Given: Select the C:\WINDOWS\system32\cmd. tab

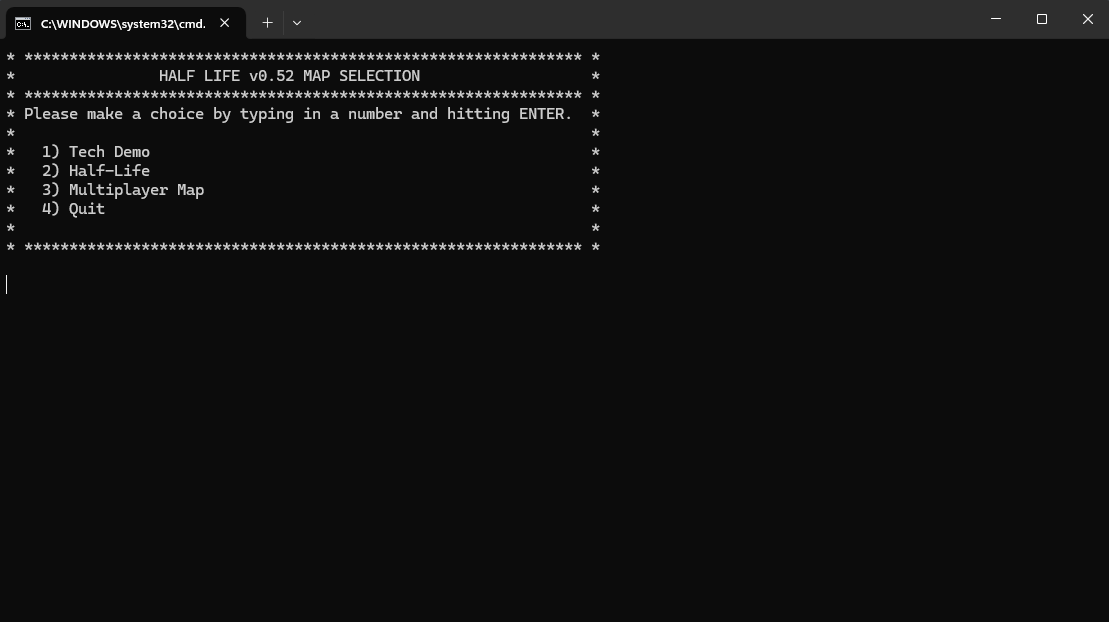Looking at the screenshot, I should 126,23.
